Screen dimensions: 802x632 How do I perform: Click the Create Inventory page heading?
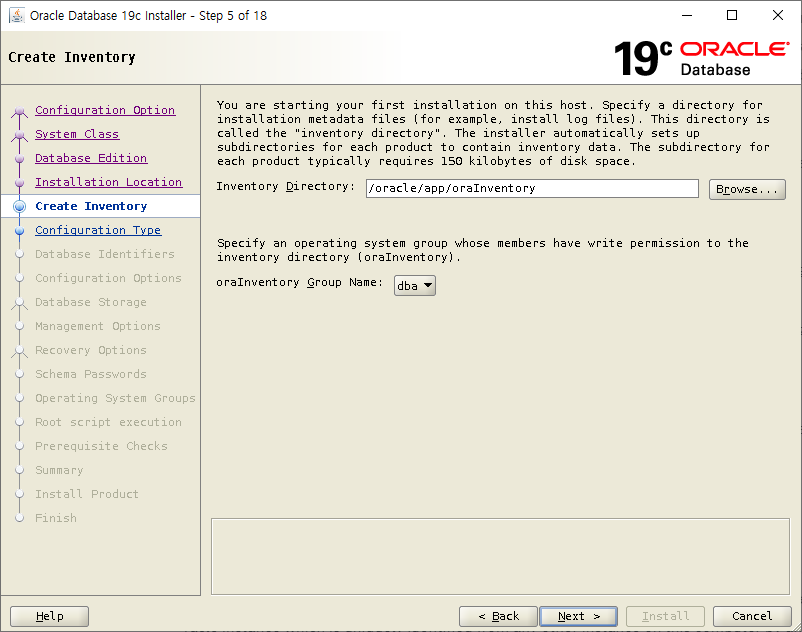pyautogui.click(x=72, y=57)
